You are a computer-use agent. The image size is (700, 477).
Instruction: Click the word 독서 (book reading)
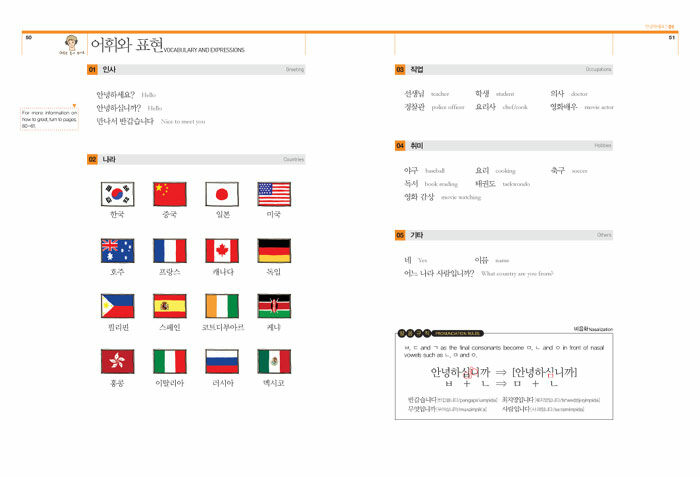tap(411, 184)
